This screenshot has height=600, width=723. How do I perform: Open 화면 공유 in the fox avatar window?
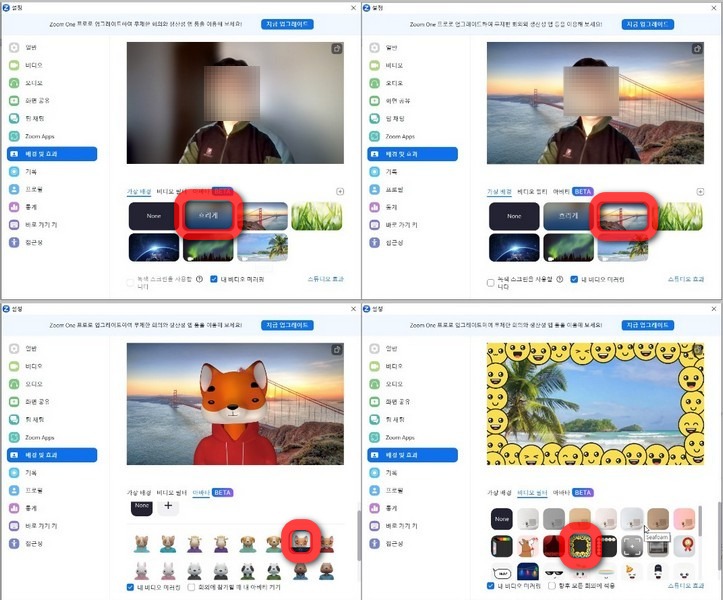coord(37,402)
